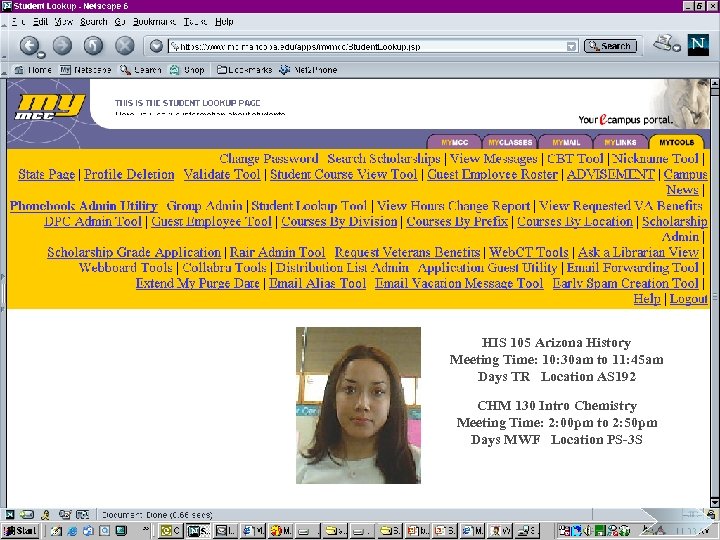Select the MYTOOLS tab
Viewport: 720px width, 540px height.
tap(676, 142)
